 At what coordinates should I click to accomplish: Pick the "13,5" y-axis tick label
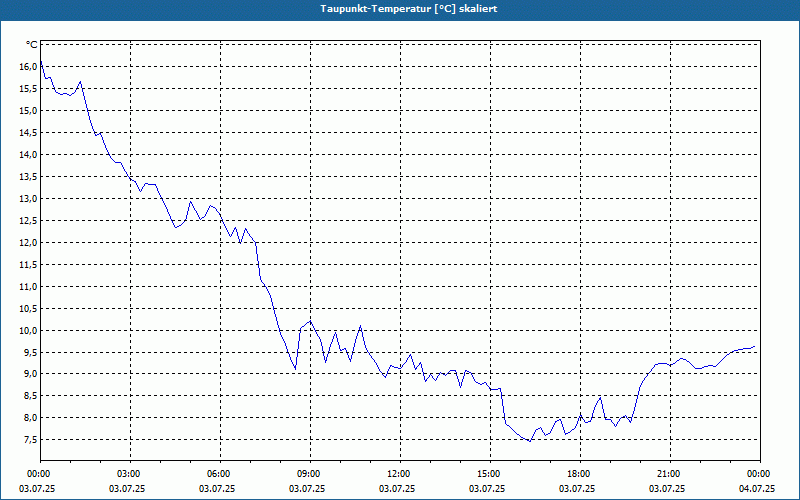29,177
